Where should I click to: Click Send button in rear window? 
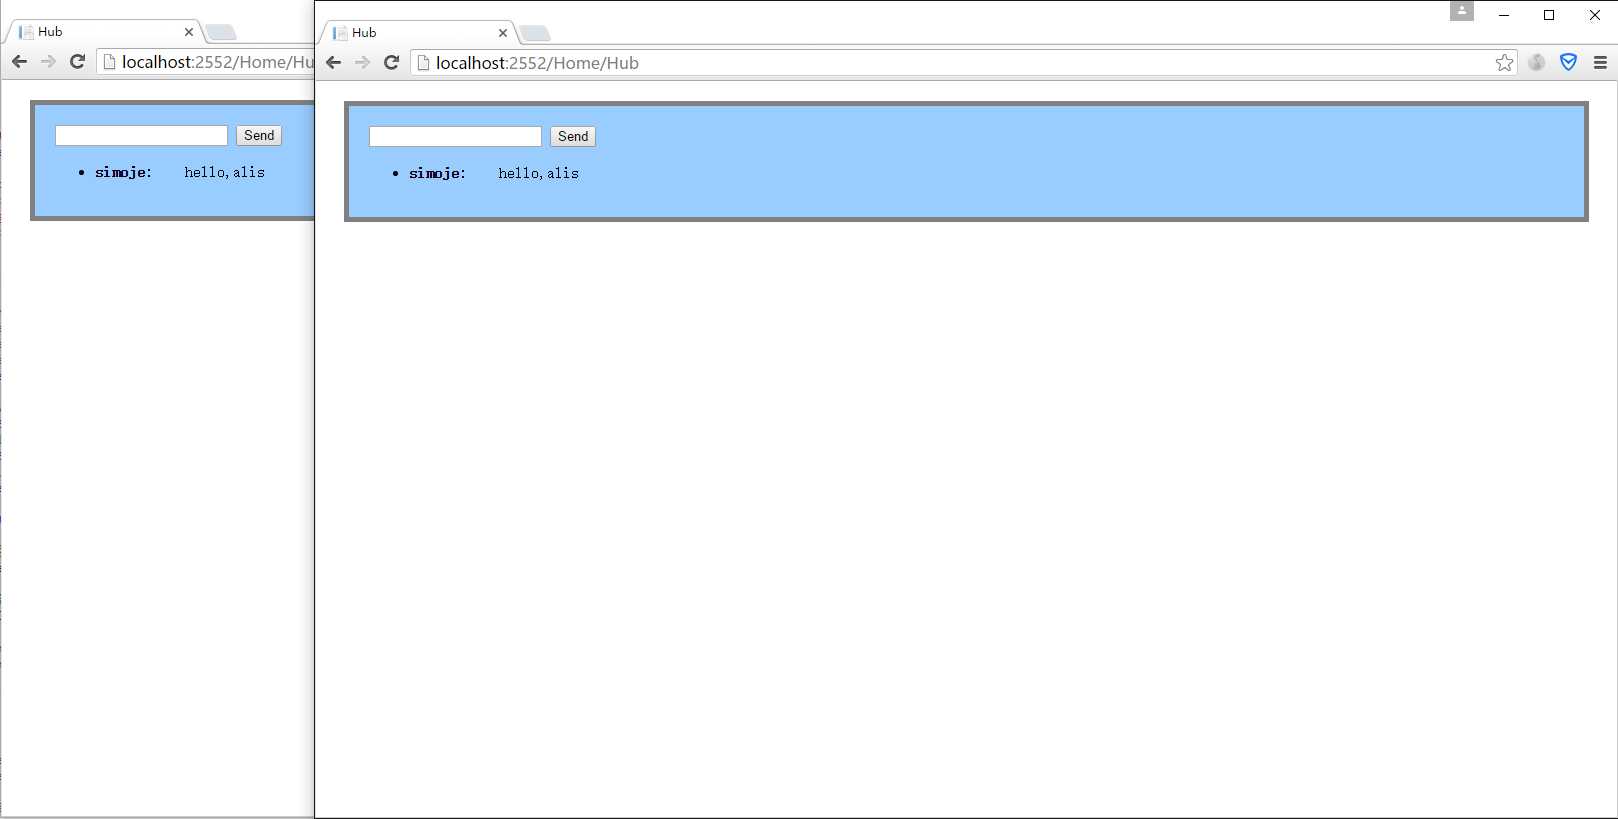point(259,136)
